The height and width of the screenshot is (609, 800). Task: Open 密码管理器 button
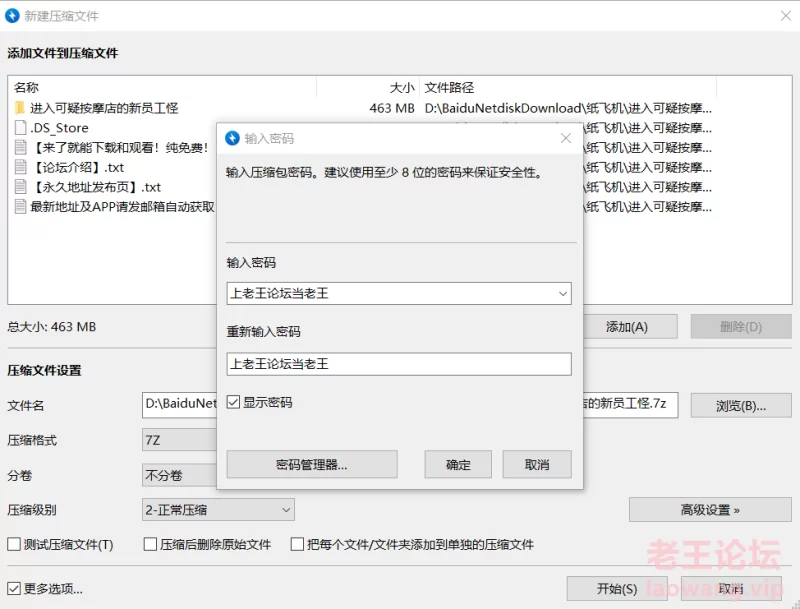coord(312,465)
